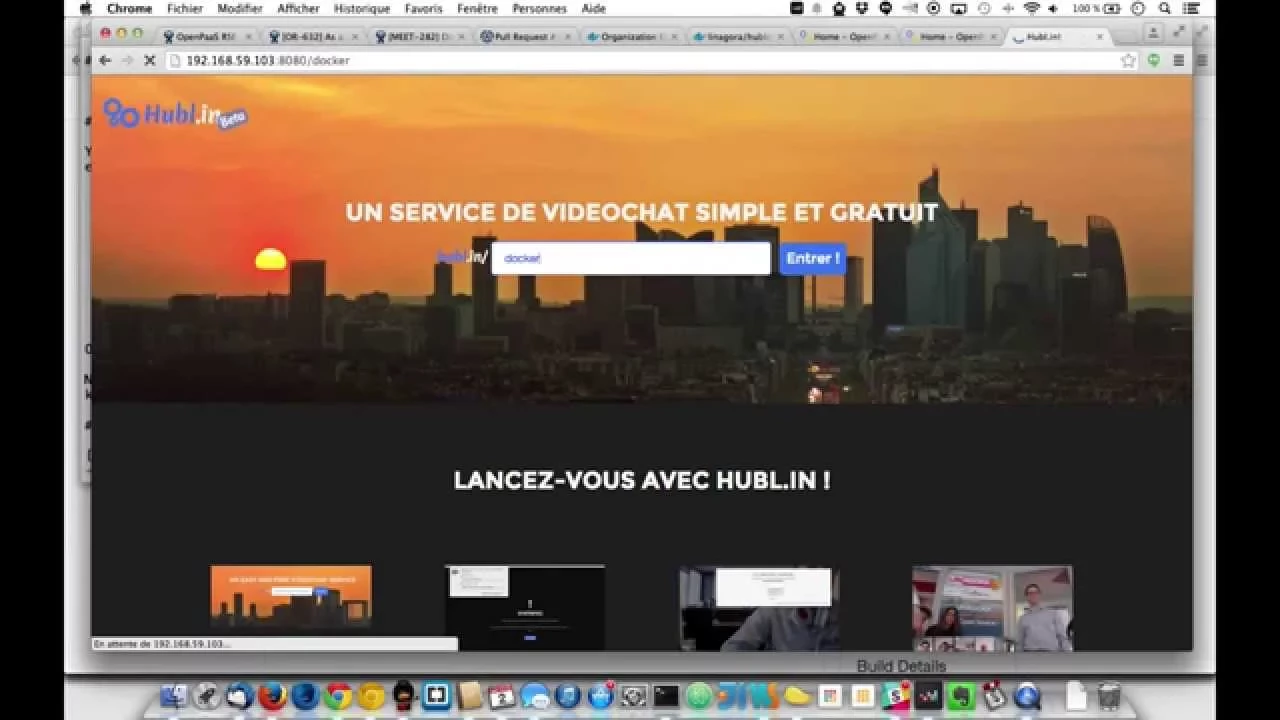
Task: Open the Wi-Fi status menu
Action: point(1031,8)
